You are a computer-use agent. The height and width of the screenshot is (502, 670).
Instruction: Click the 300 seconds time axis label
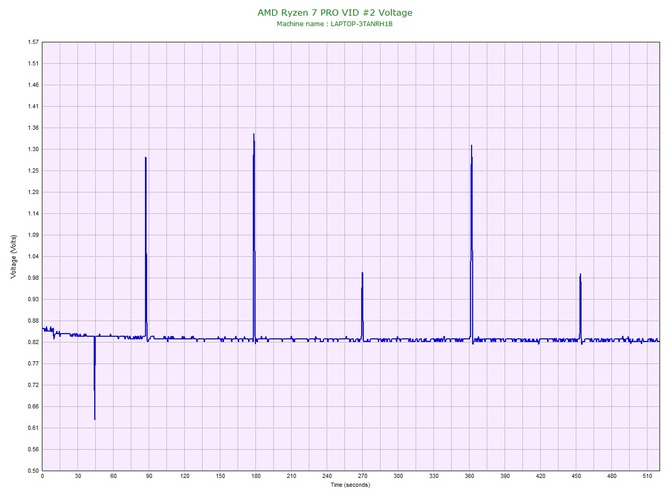pos(398,476)
